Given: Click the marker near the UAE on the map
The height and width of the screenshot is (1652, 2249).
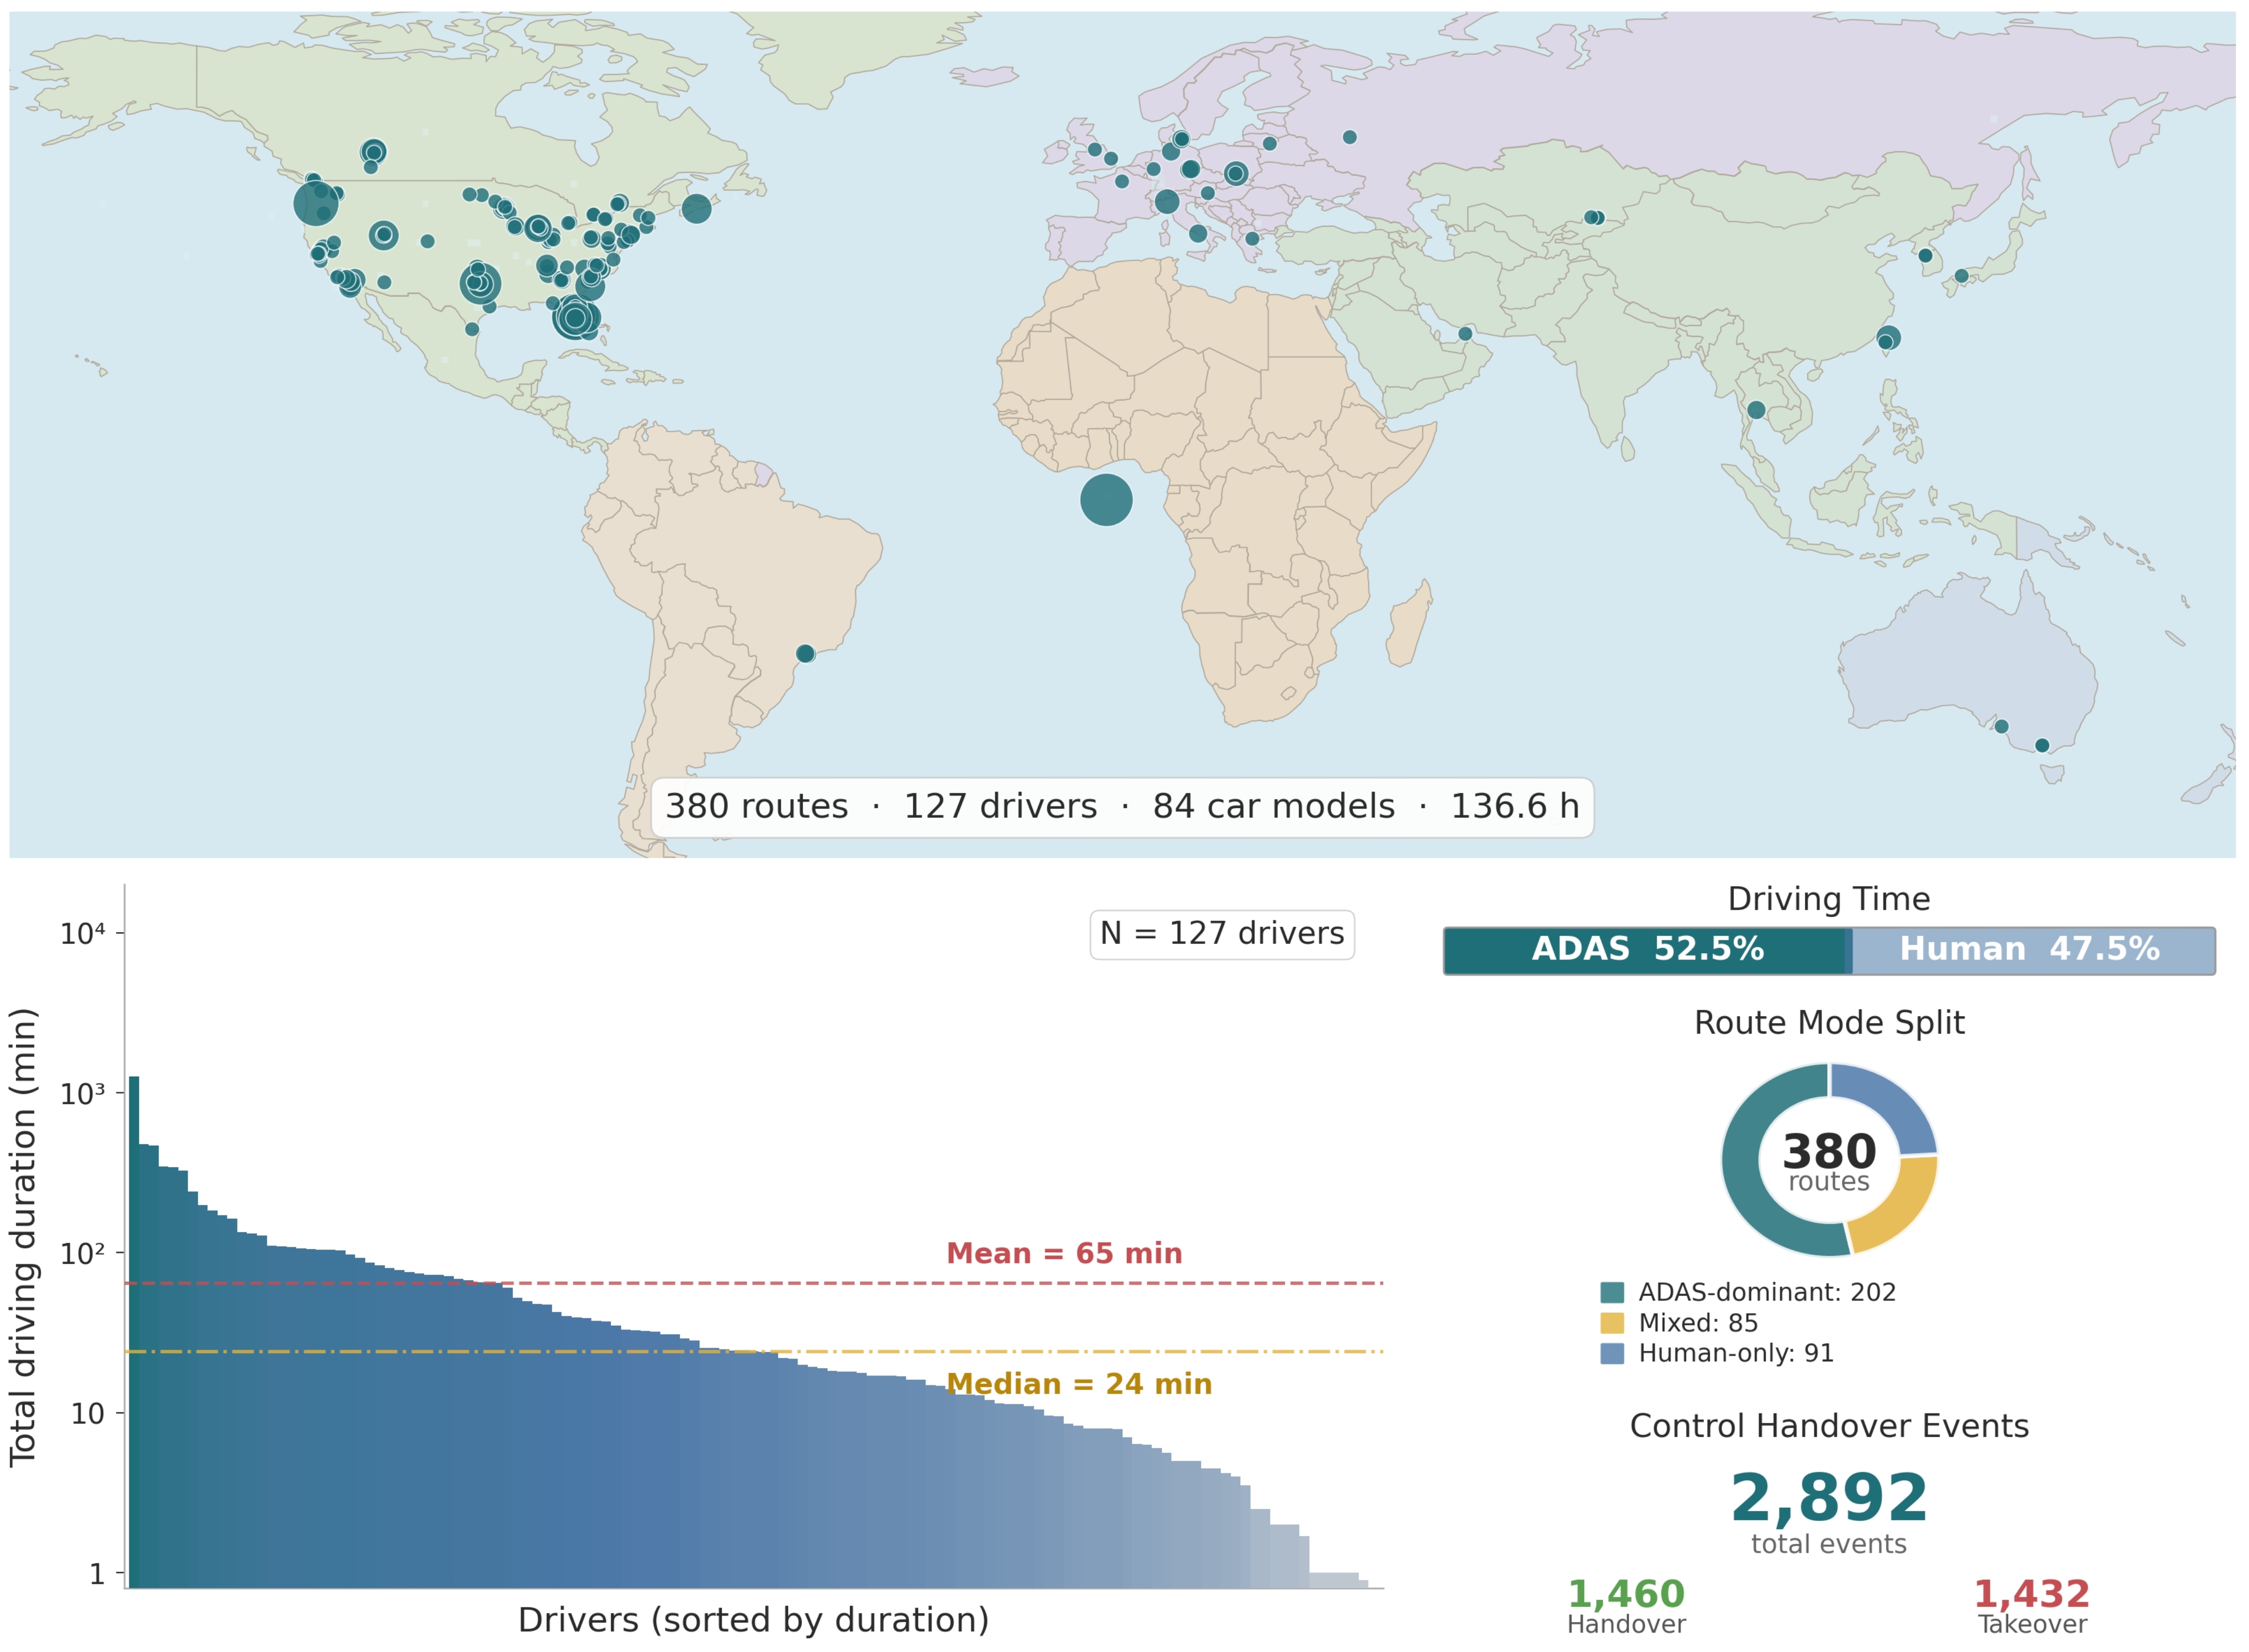Looking at the screenshot, I should tap(1465, 334).
